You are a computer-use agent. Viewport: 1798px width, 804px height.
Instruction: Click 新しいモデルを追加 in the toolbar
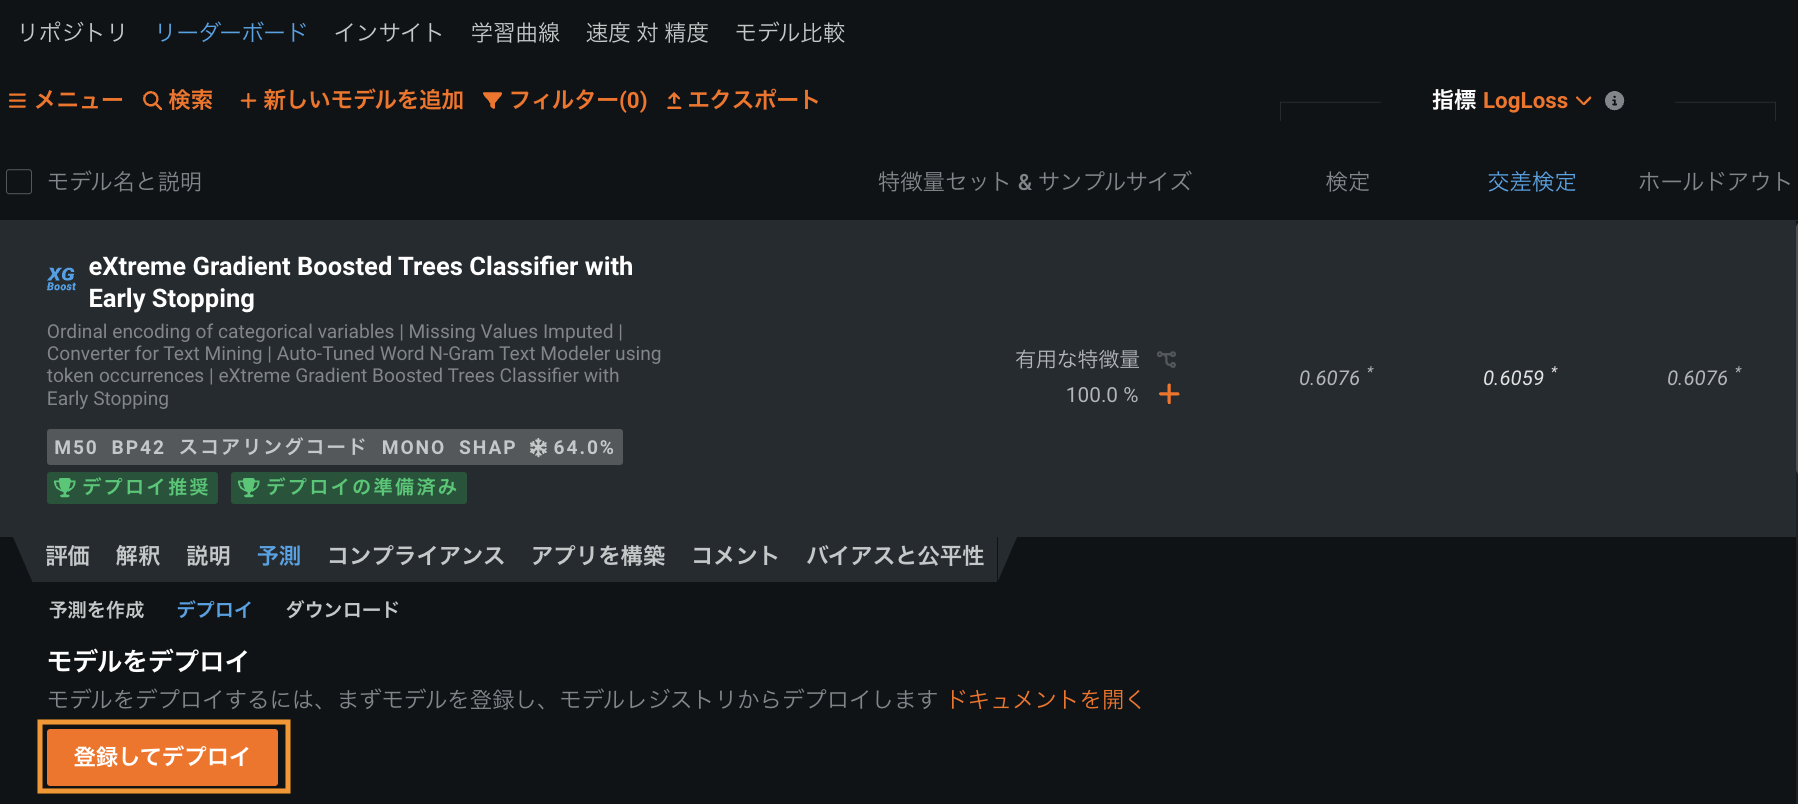tap(352, 101)
